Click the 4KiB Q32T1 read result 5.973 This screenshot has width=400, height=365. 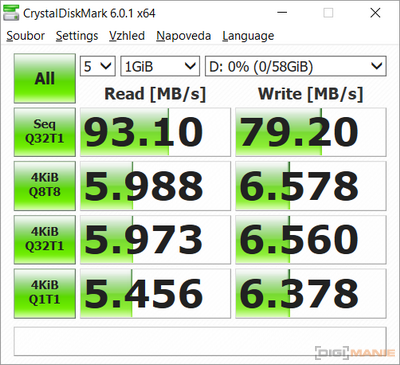155,240
